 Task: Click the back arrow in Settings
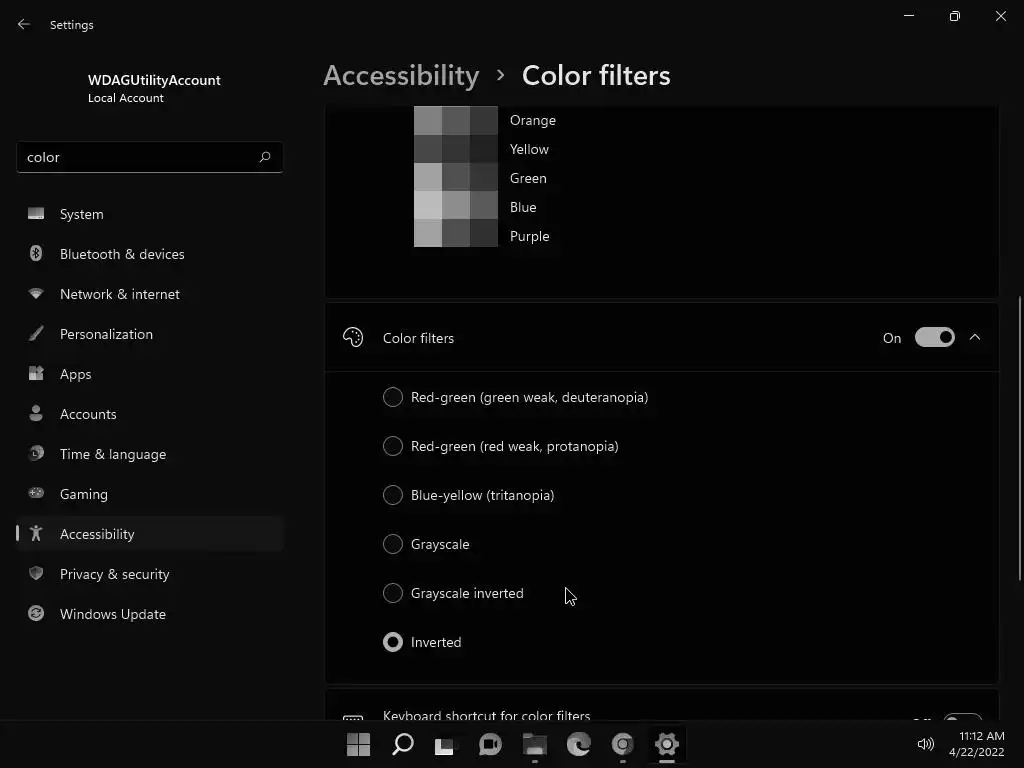click(x=24, y=25)
